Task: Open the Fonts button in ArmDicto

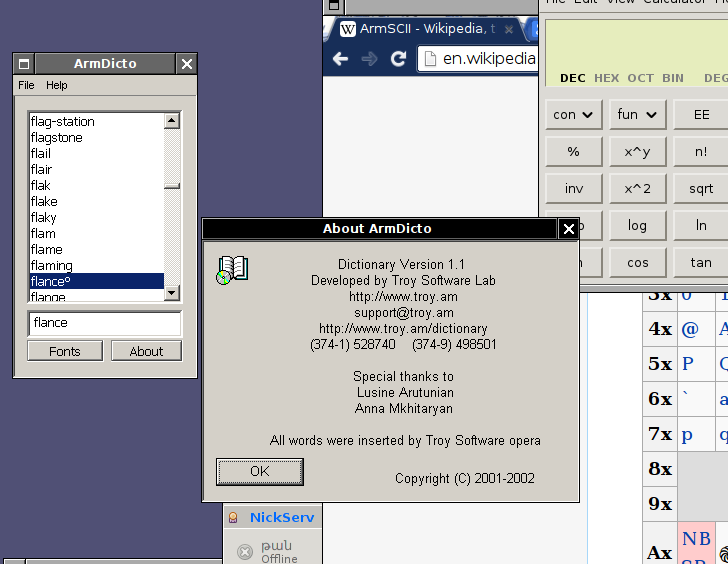Action: (x=65, y=351)
